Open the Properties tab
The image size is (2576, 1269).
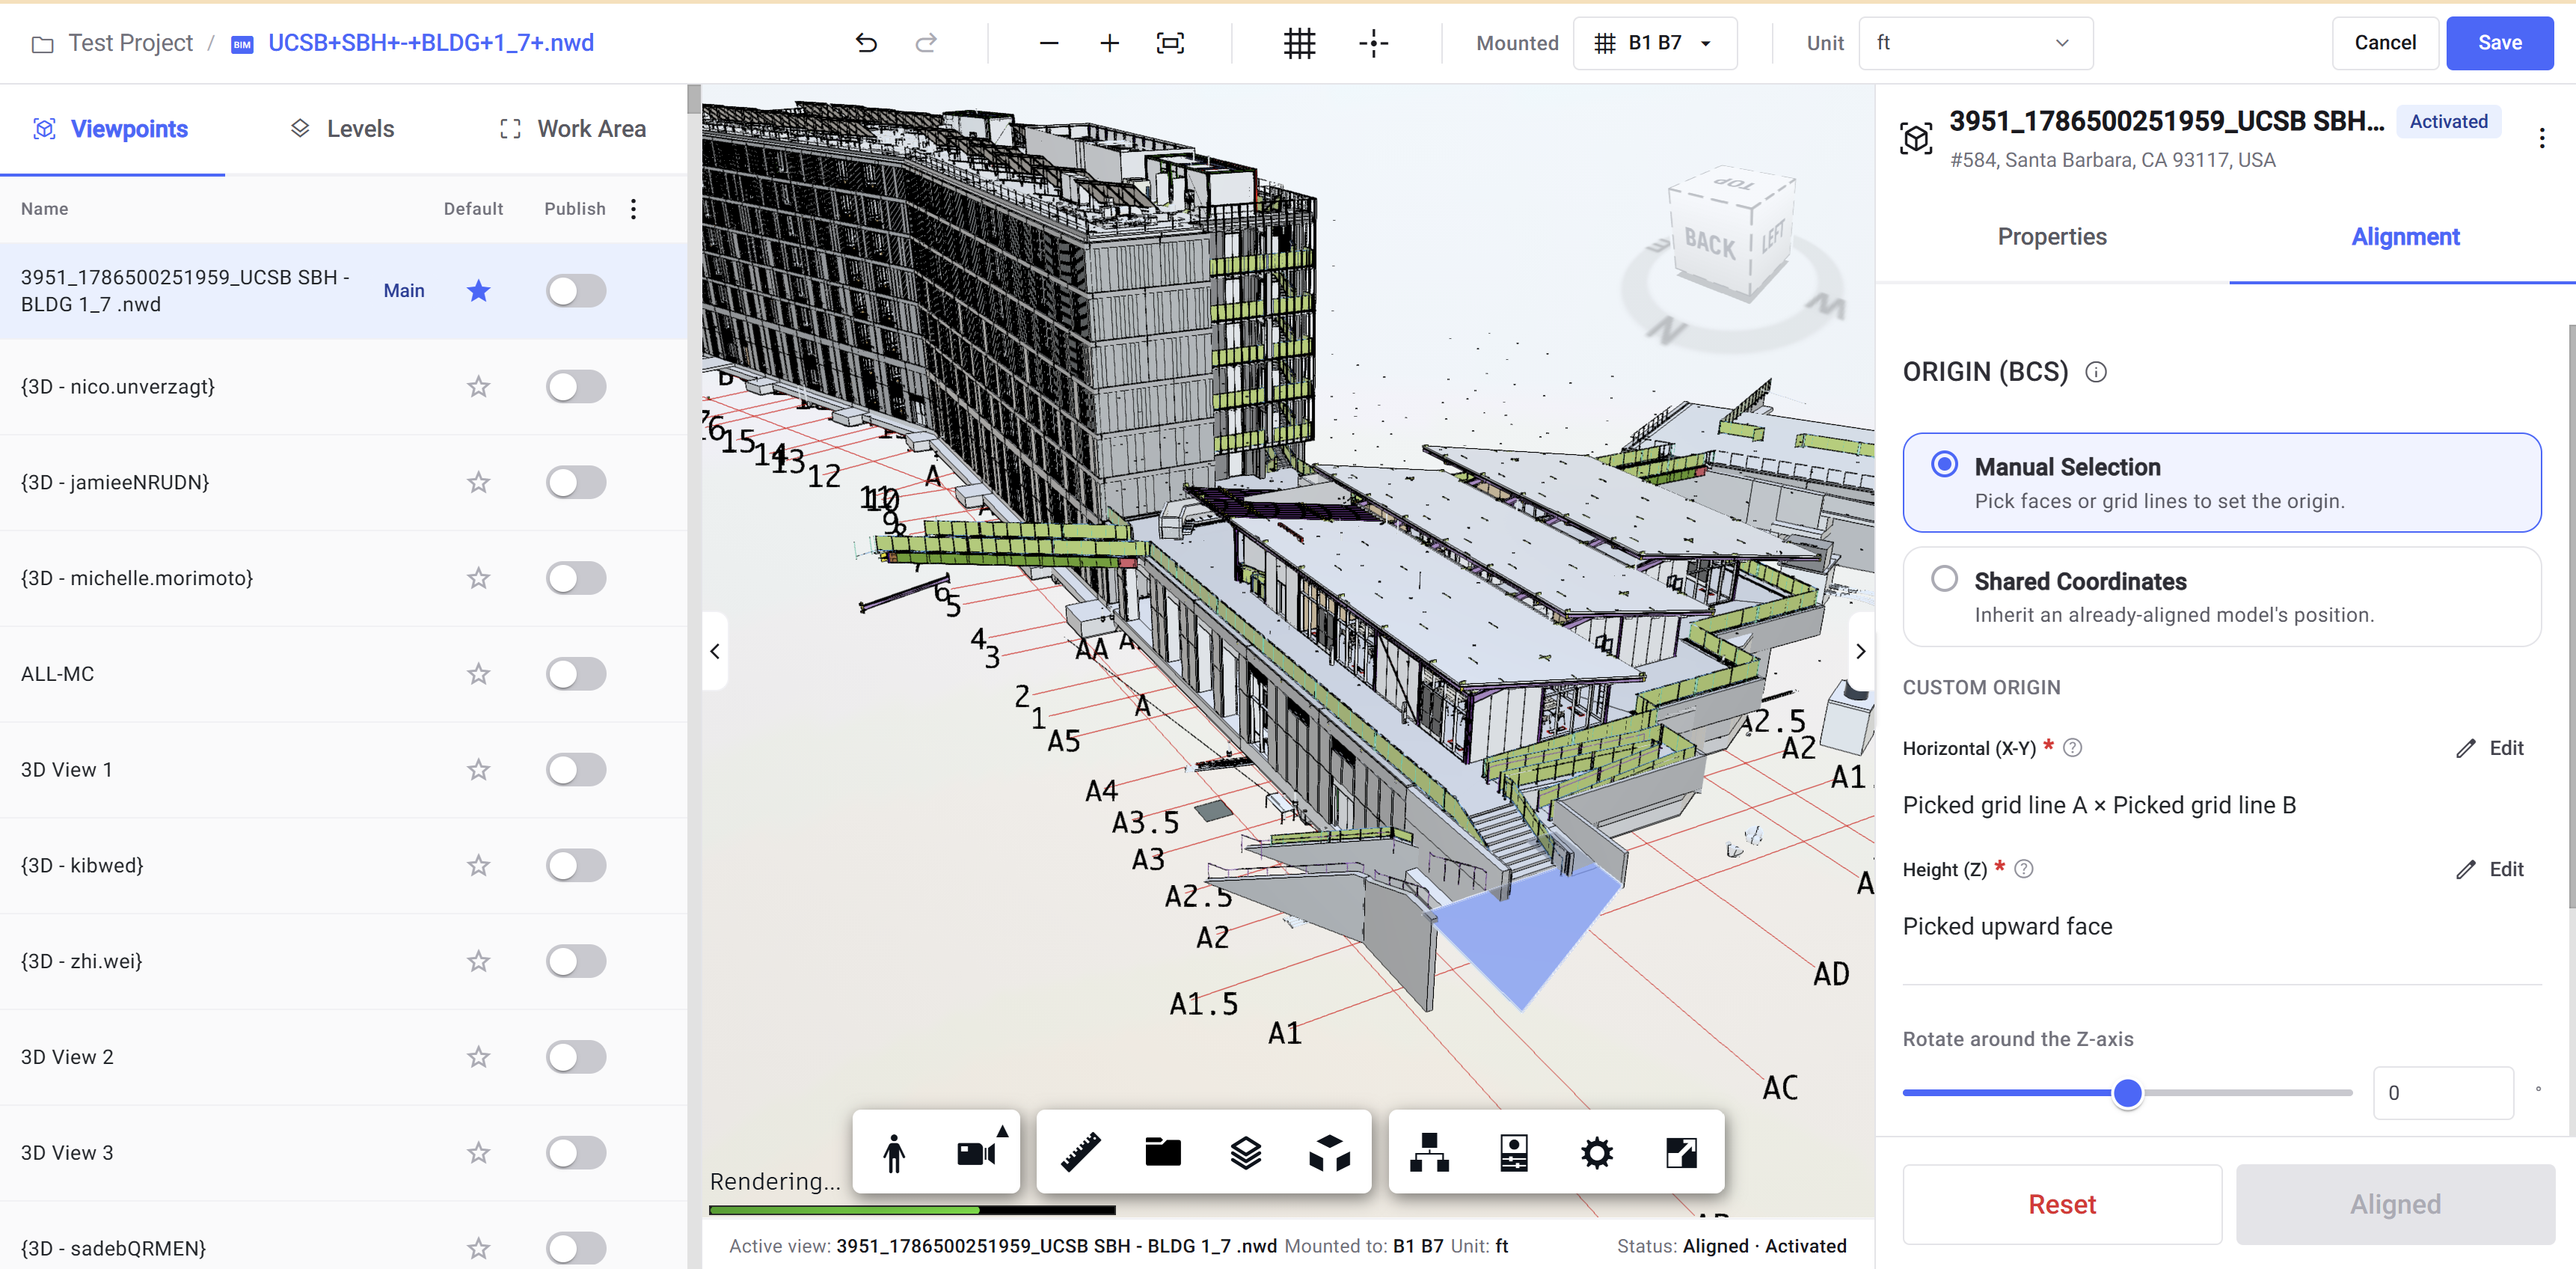point(2051,237)
